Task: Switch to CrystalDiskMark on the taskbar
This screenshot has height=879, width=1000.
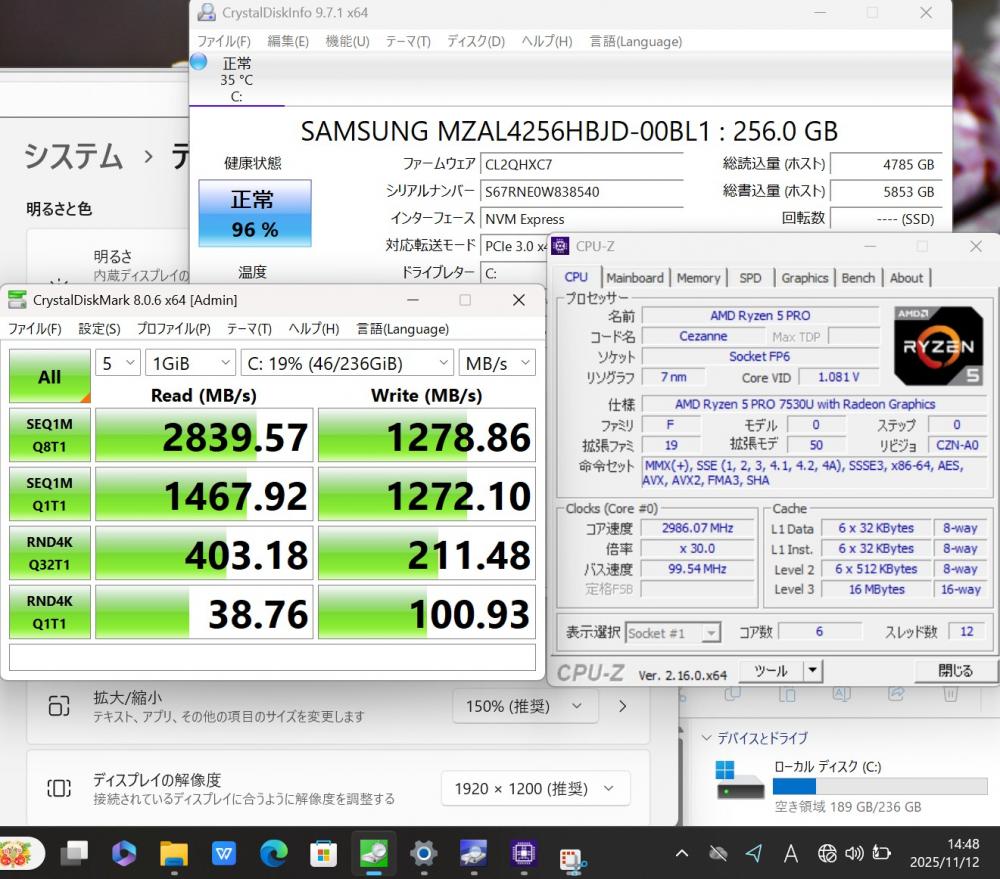Action: tap(374, 853)
